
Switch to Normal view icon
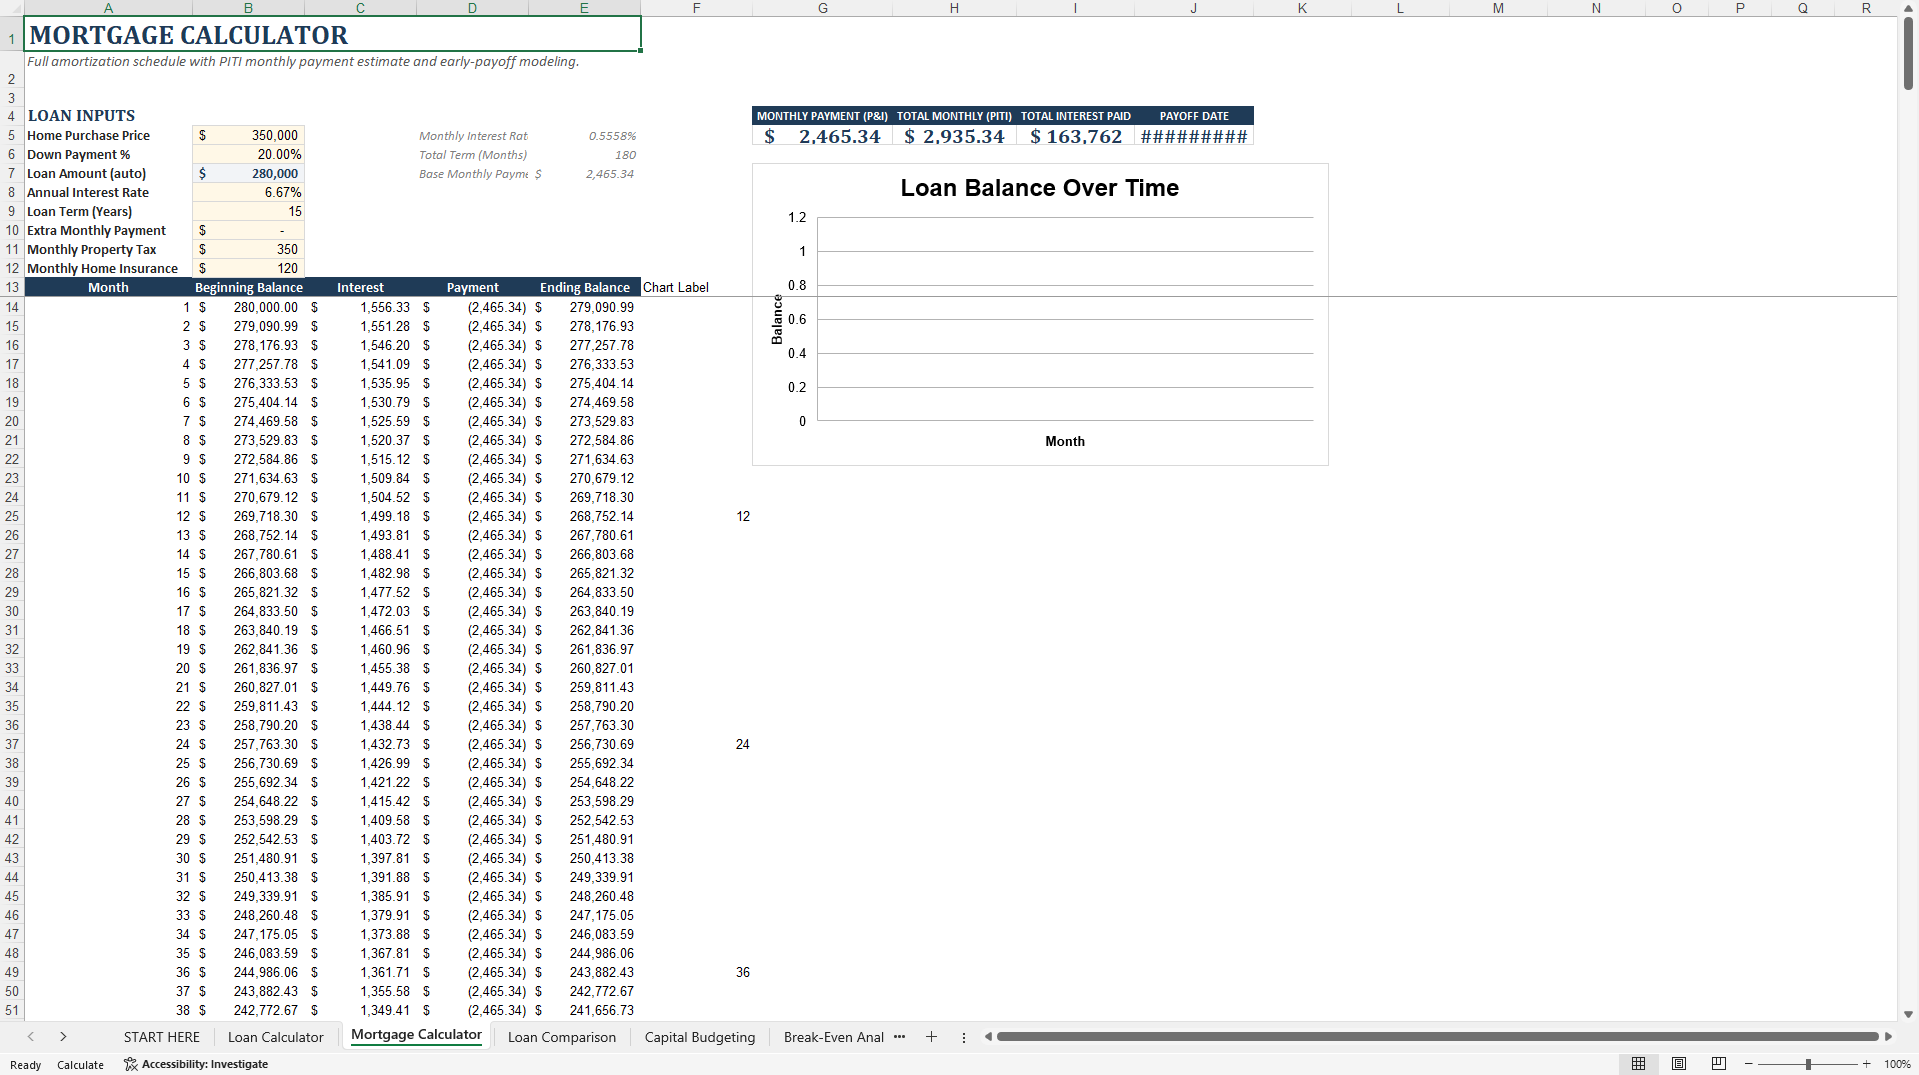coord(1638,1064)
